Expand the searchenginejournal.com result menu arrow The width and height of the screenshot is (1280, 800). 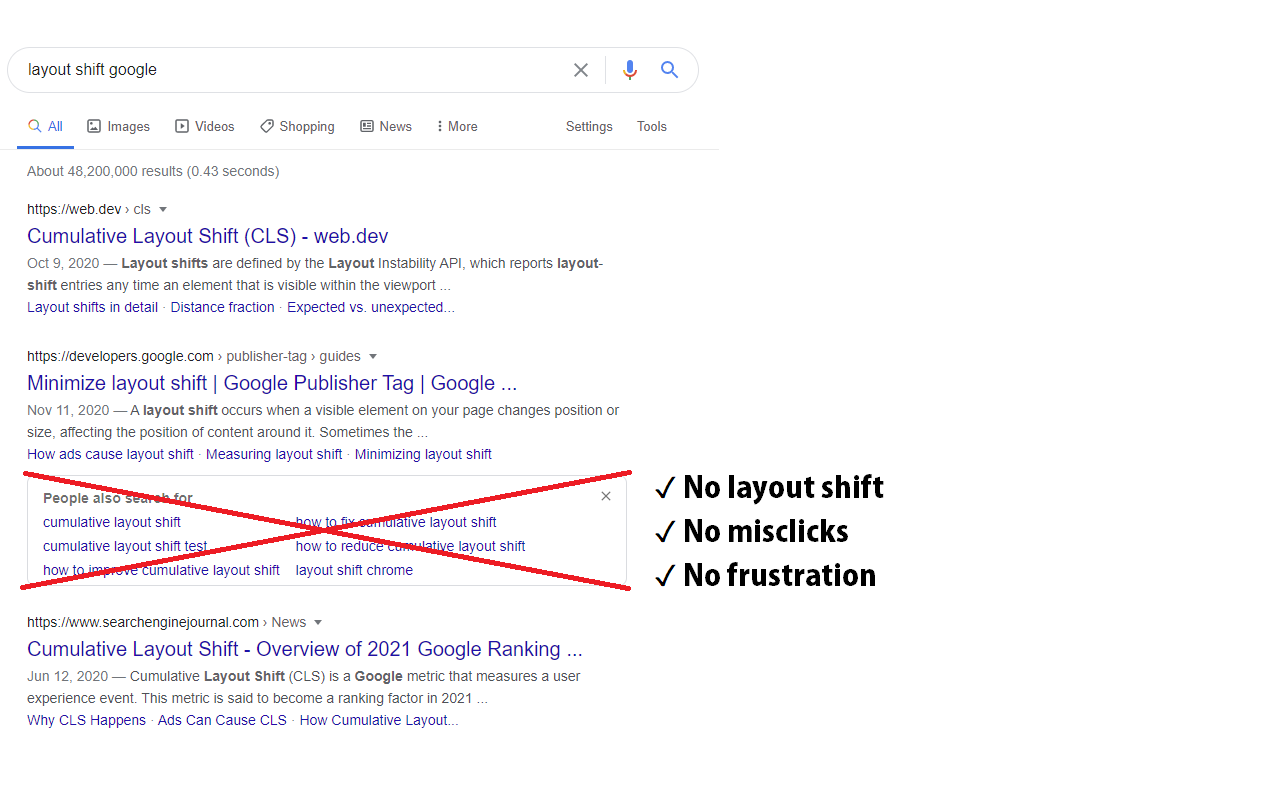pos(318,621)
